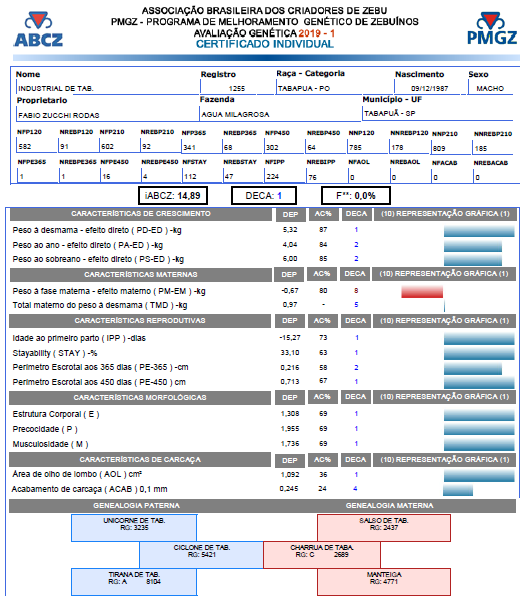The image size is (520, 596).
Task: Click the CICLONE DE TAB. ancestor box
Action: [201, 555]
